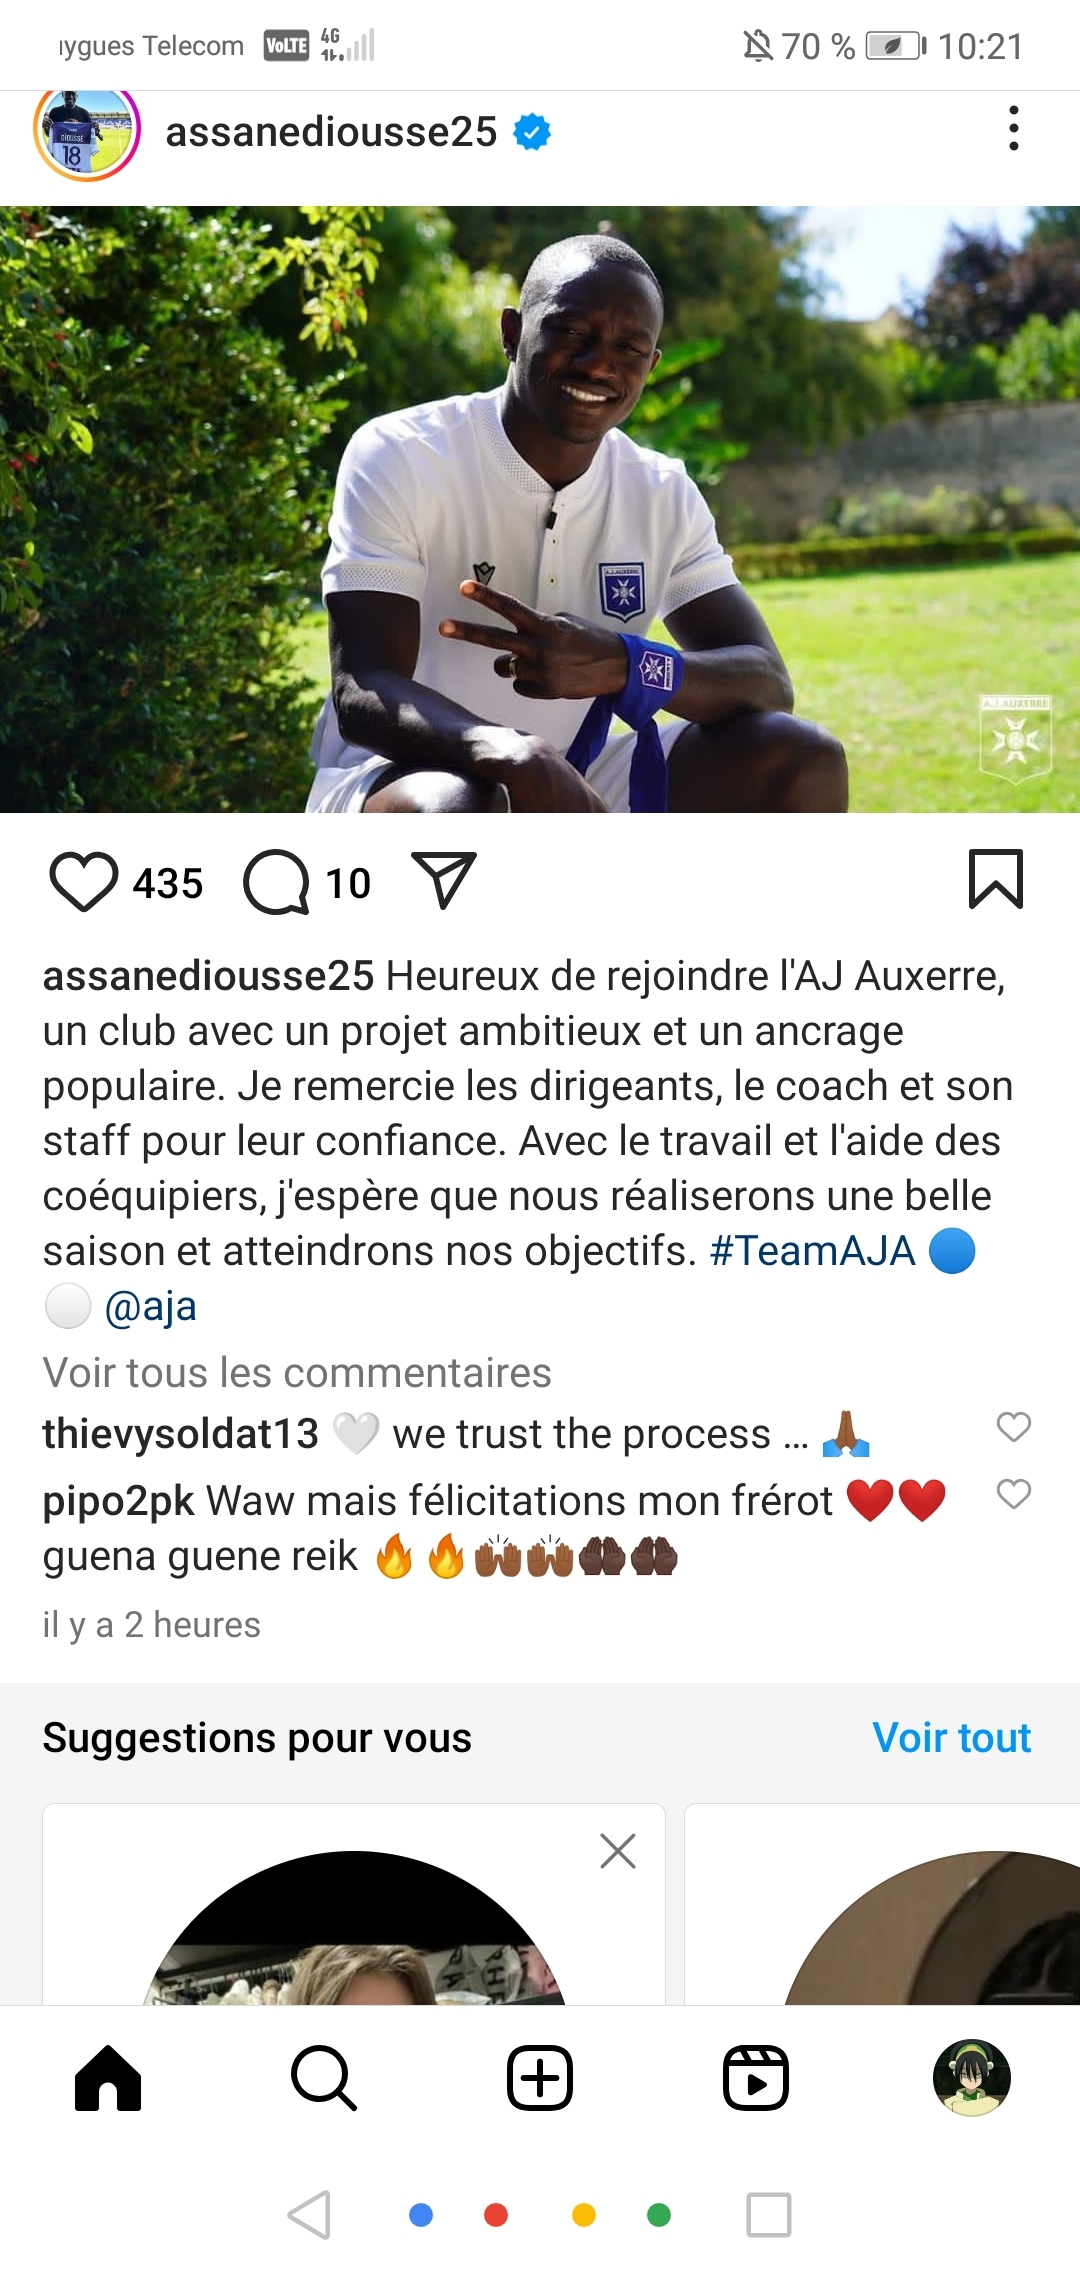Open comments via speech bubble icon
This screenshot has height=2280, width=1080.
(x=277, y=882)
